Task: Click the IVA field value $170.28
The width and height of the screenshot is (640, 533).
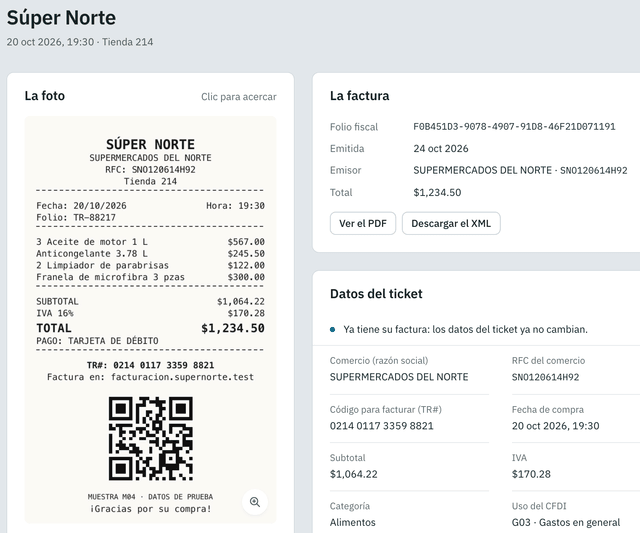Action: 531,474
